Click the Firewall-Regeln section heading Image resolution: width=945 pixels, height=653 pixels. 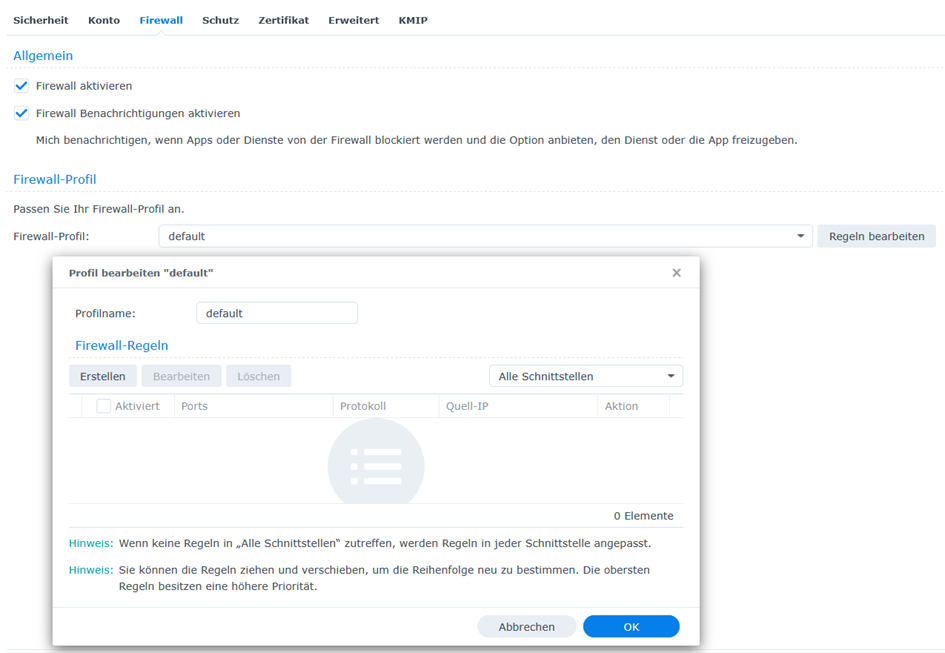pyautogui.click(x=121, y=345)
